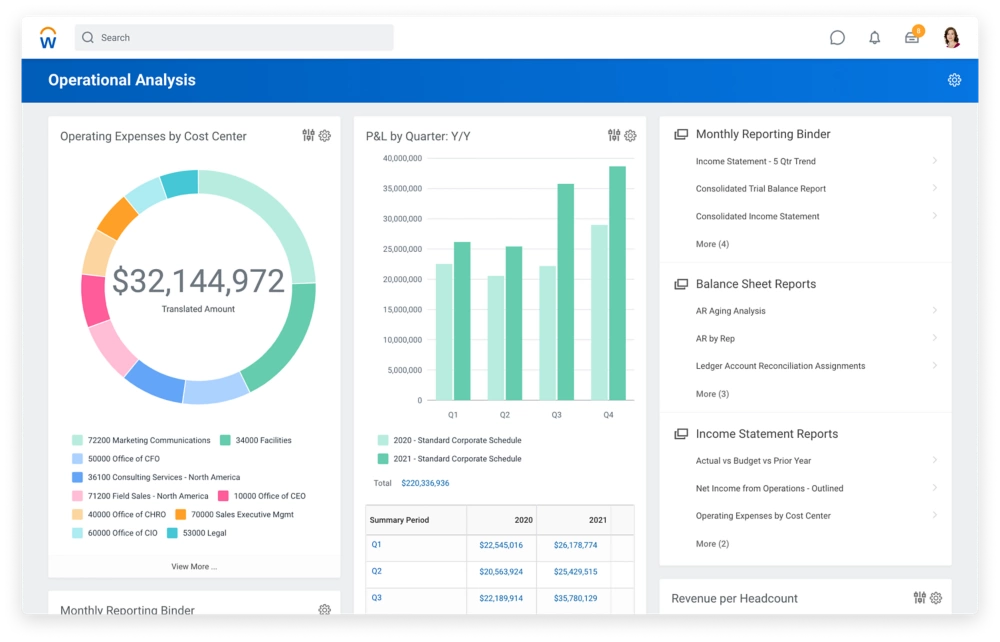Open filter controls for Operating Expenses chart
This screenshot has width=1000, height=642.
pos(308,136)
